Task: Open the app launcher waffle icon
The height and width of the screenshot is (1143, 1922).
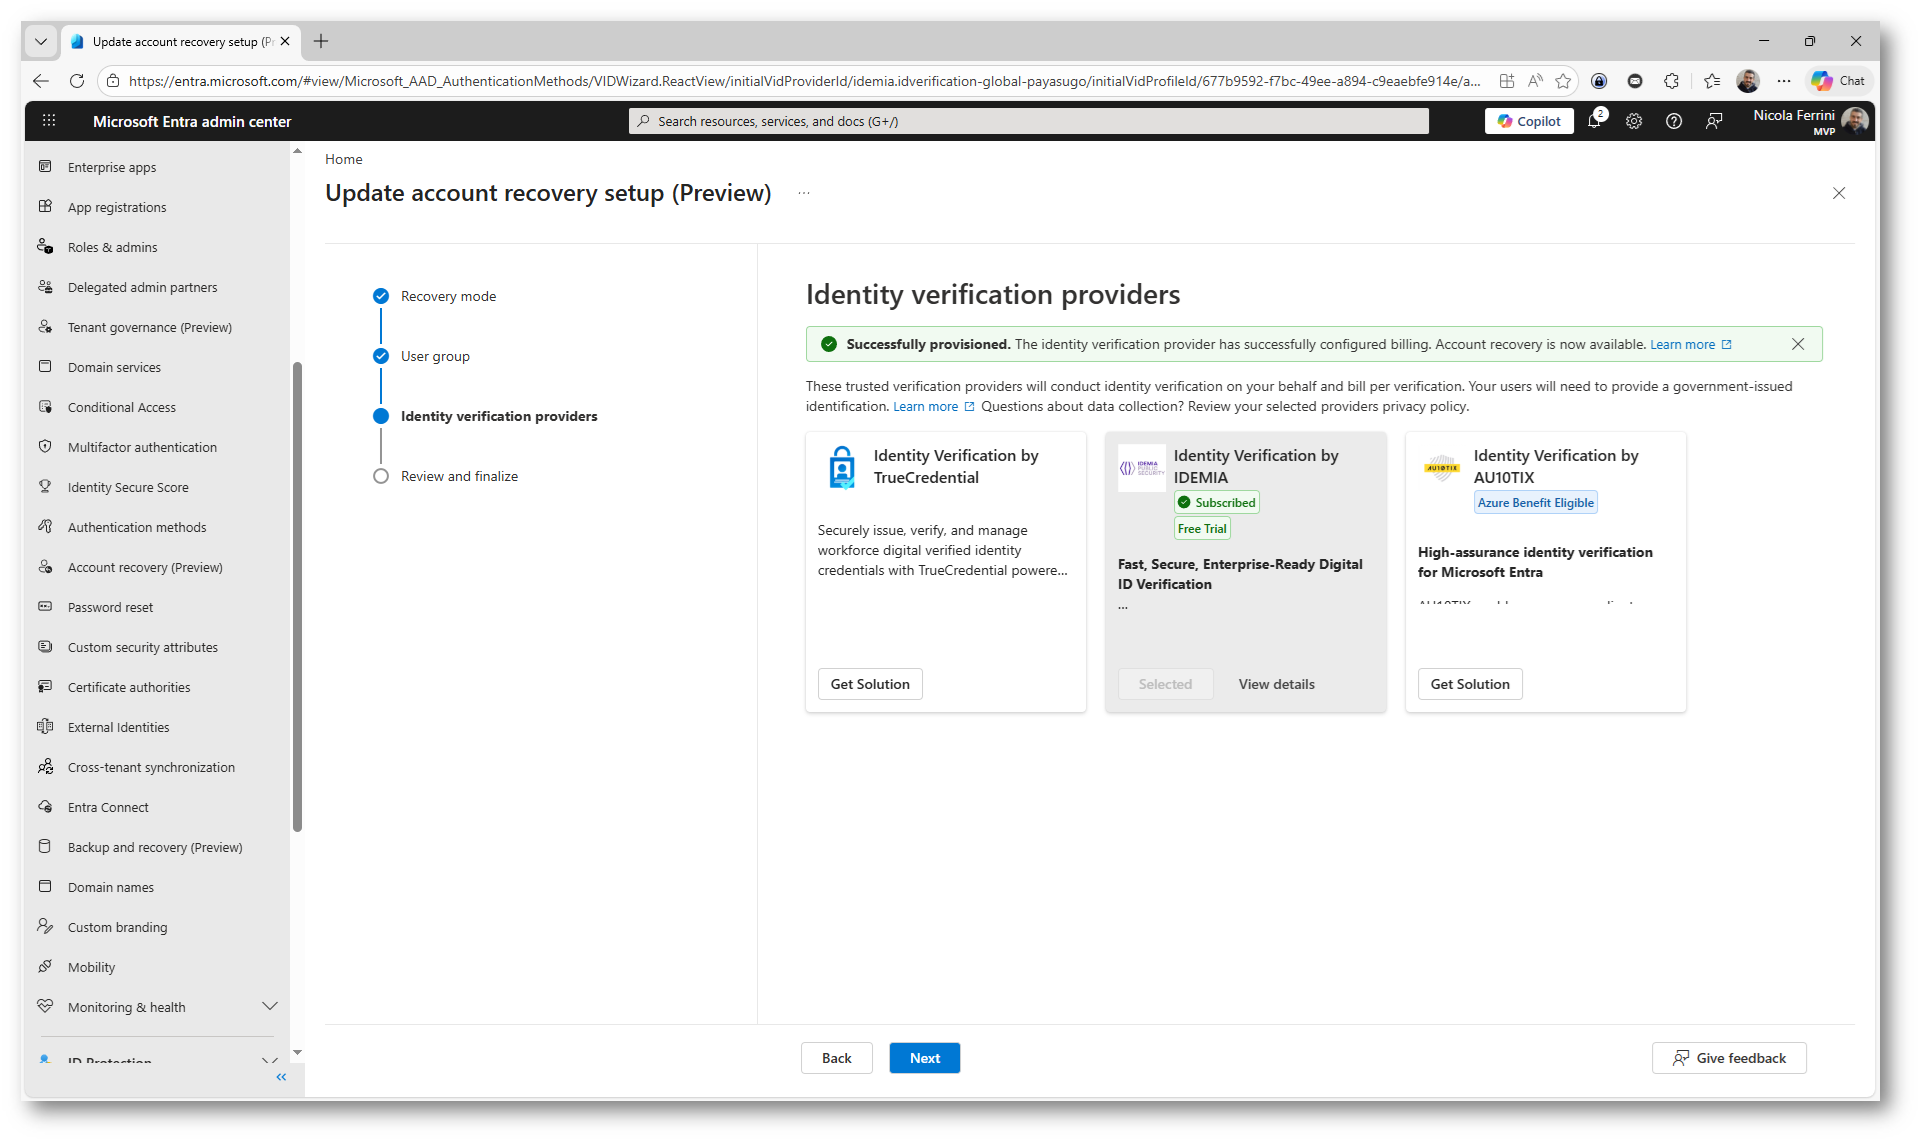Action: [48, 121]
